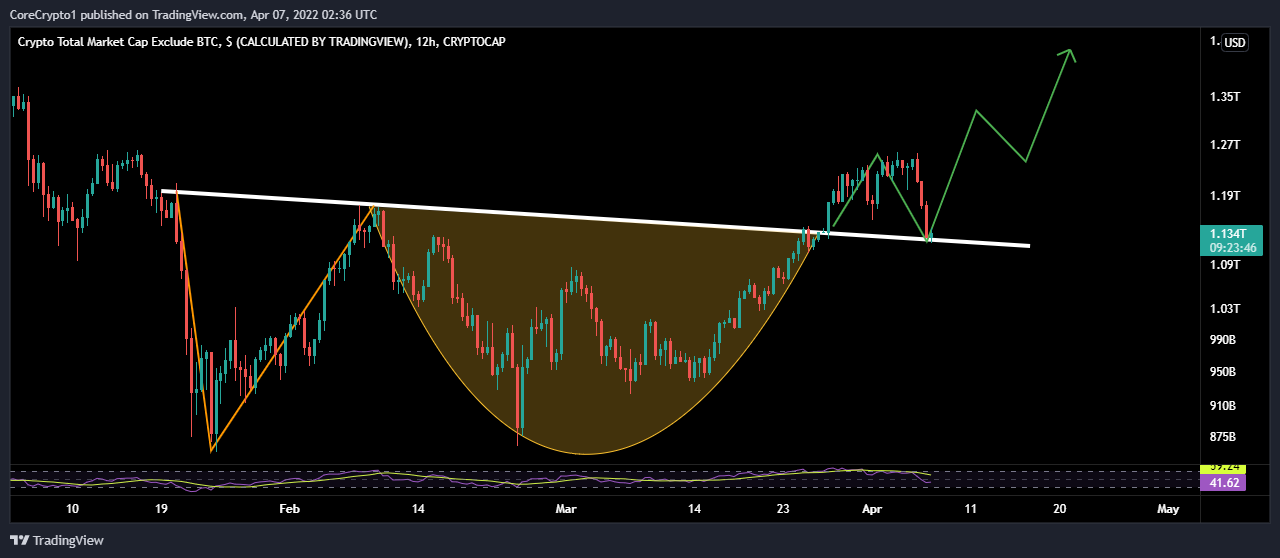Click the 875B price axis label
The image size is (1280, 558).
coord(1224,437)
